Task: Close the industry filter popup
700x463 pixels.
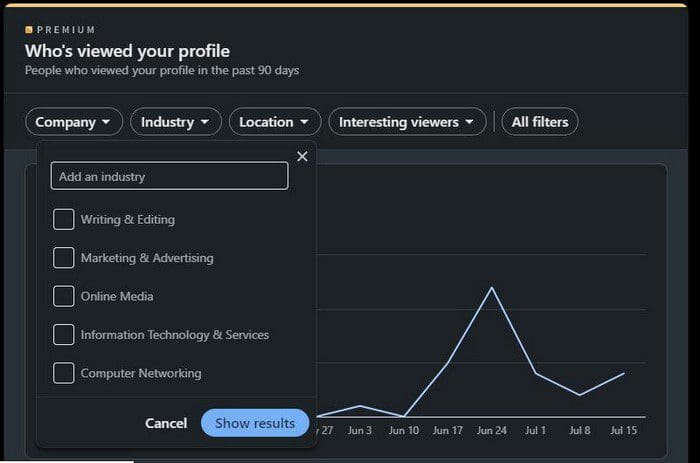Action: 302,156
